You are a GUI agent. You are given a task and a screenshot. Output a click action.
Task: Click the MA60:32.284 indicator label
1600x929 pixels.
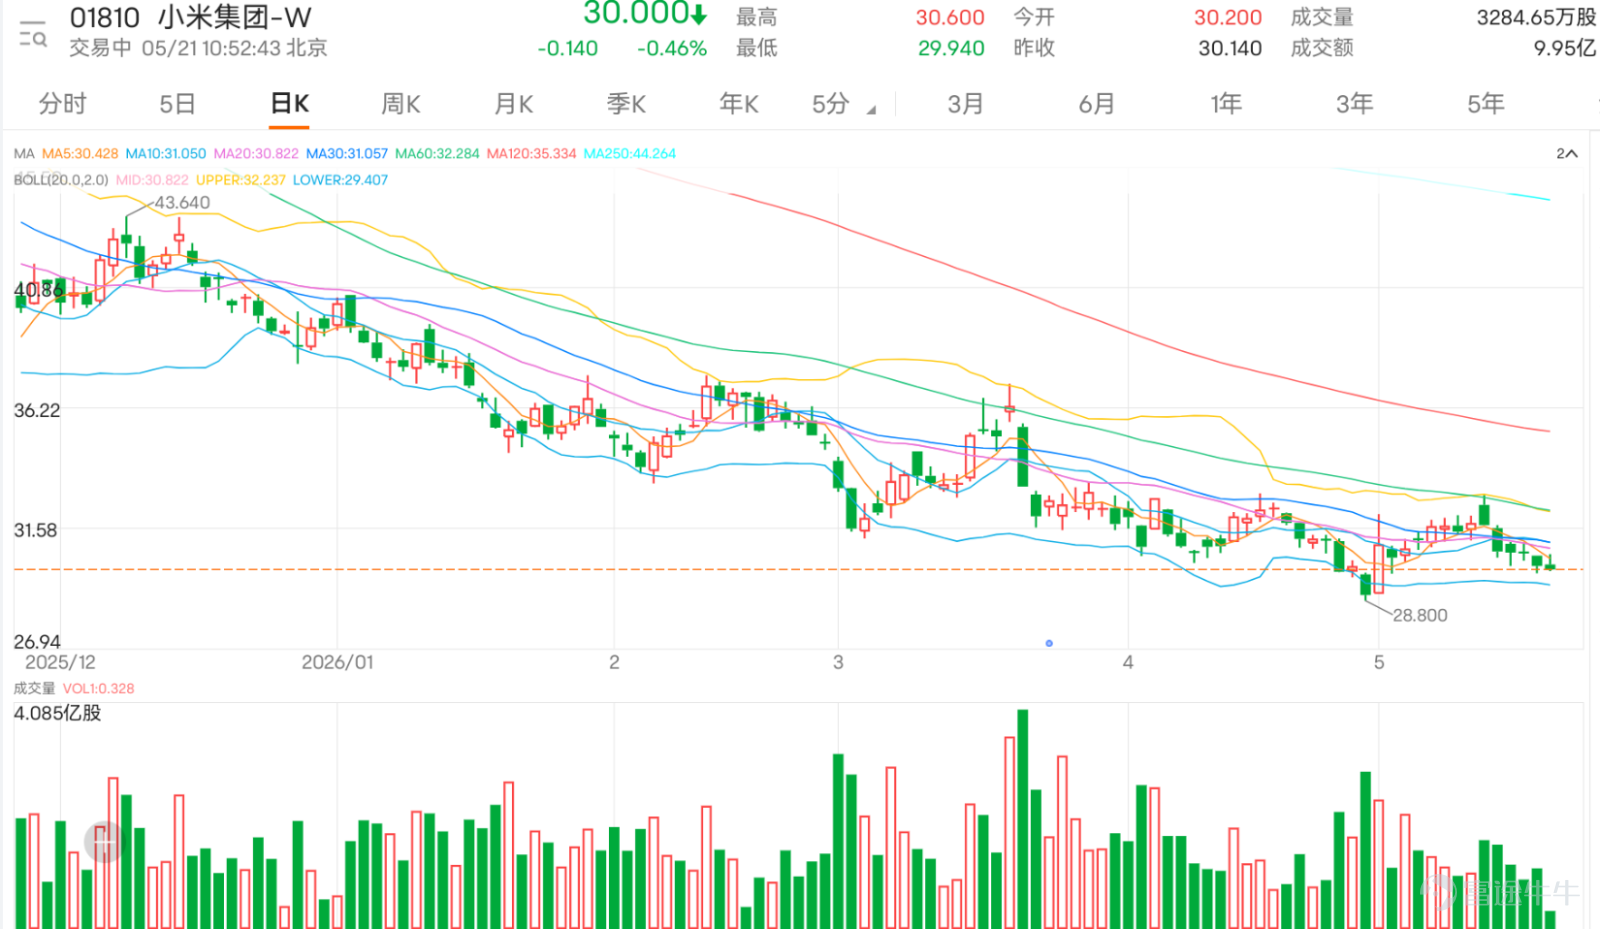[x=437, y=154]
